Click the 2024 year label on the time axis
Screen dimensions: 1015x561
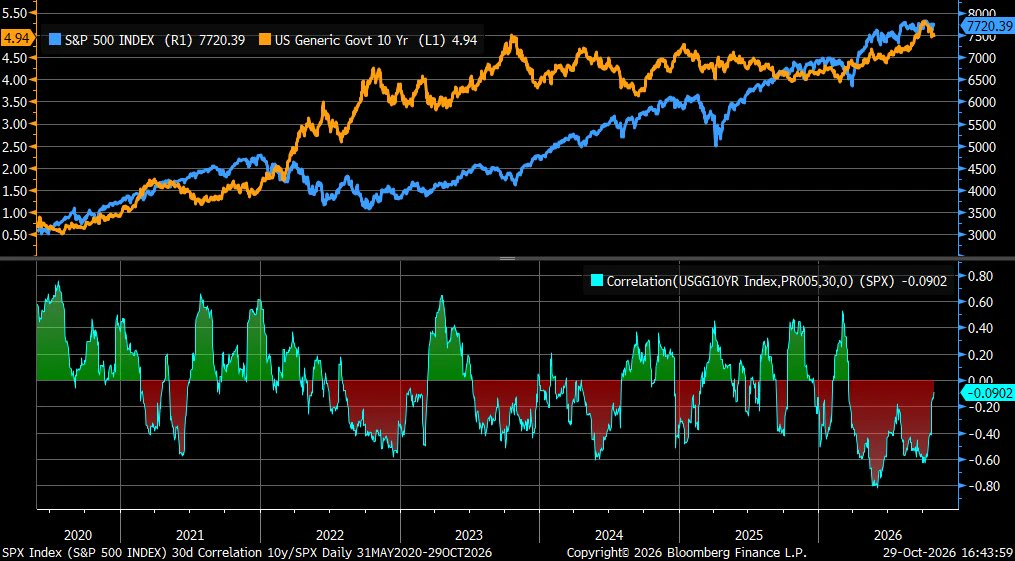tap(609, 535)
